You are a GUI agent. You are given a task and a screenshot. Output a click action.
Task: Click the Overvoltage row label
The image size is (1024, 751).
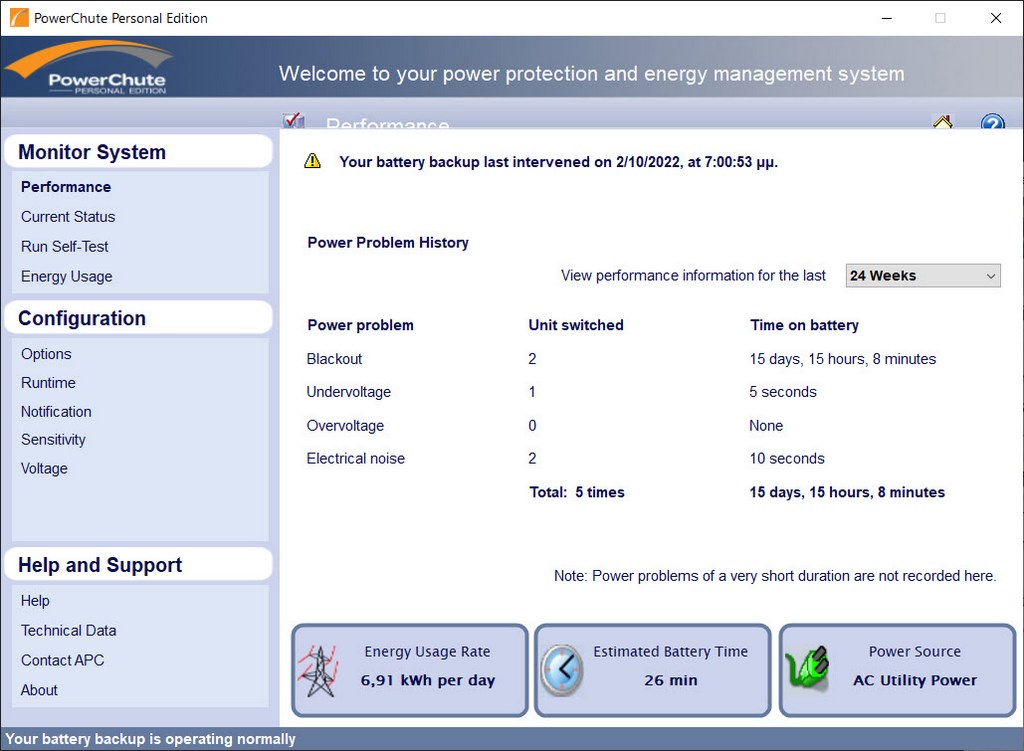click(x=345, y=426)
